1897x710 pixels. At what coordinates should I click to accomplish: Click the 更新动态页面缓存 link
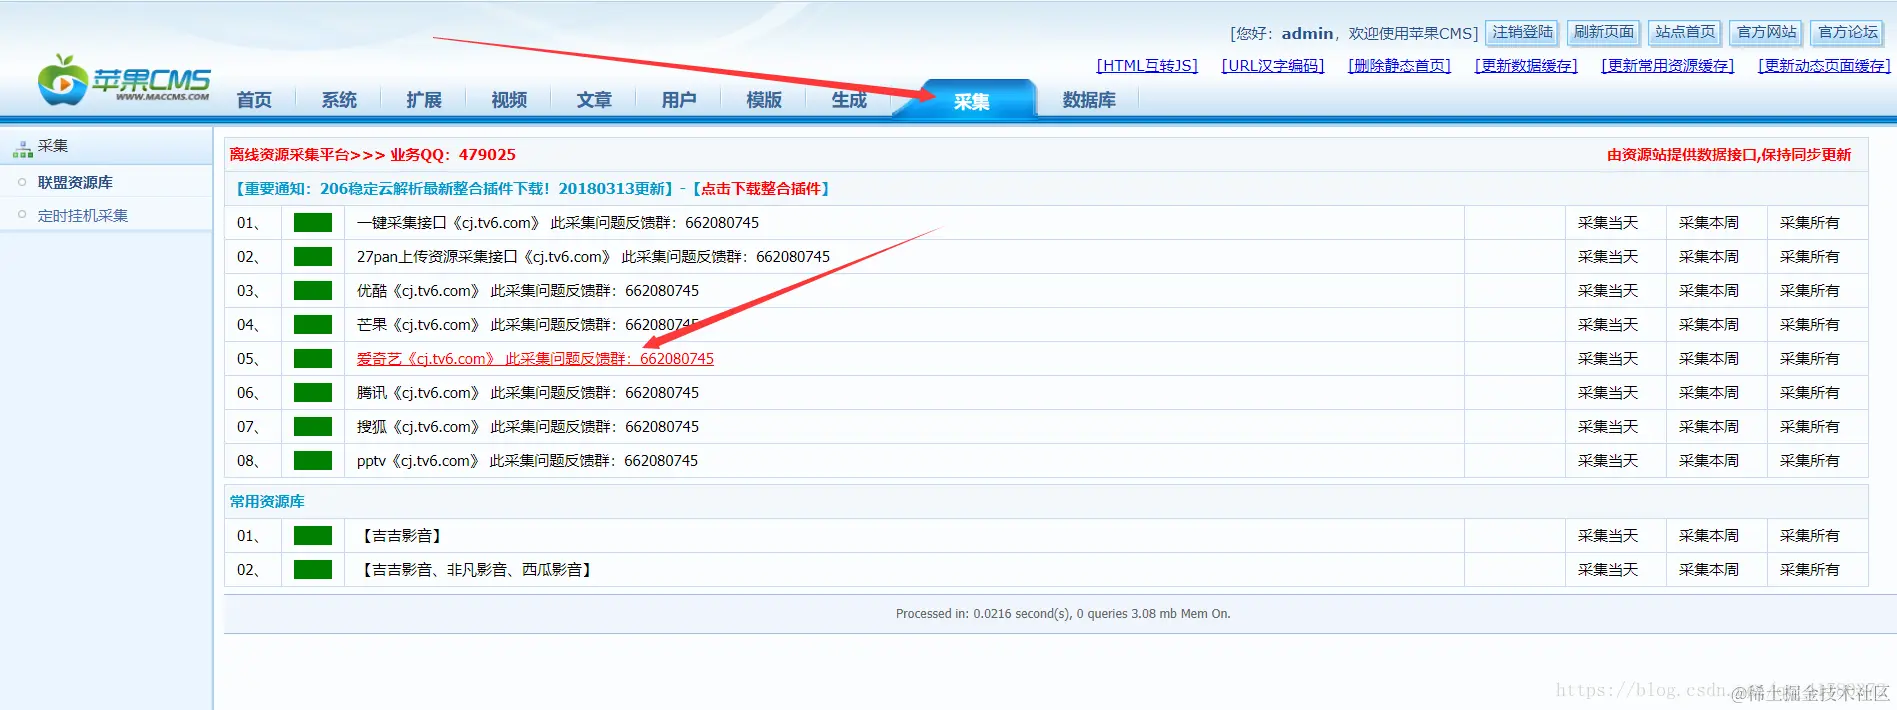click(x=1825, y=66)
